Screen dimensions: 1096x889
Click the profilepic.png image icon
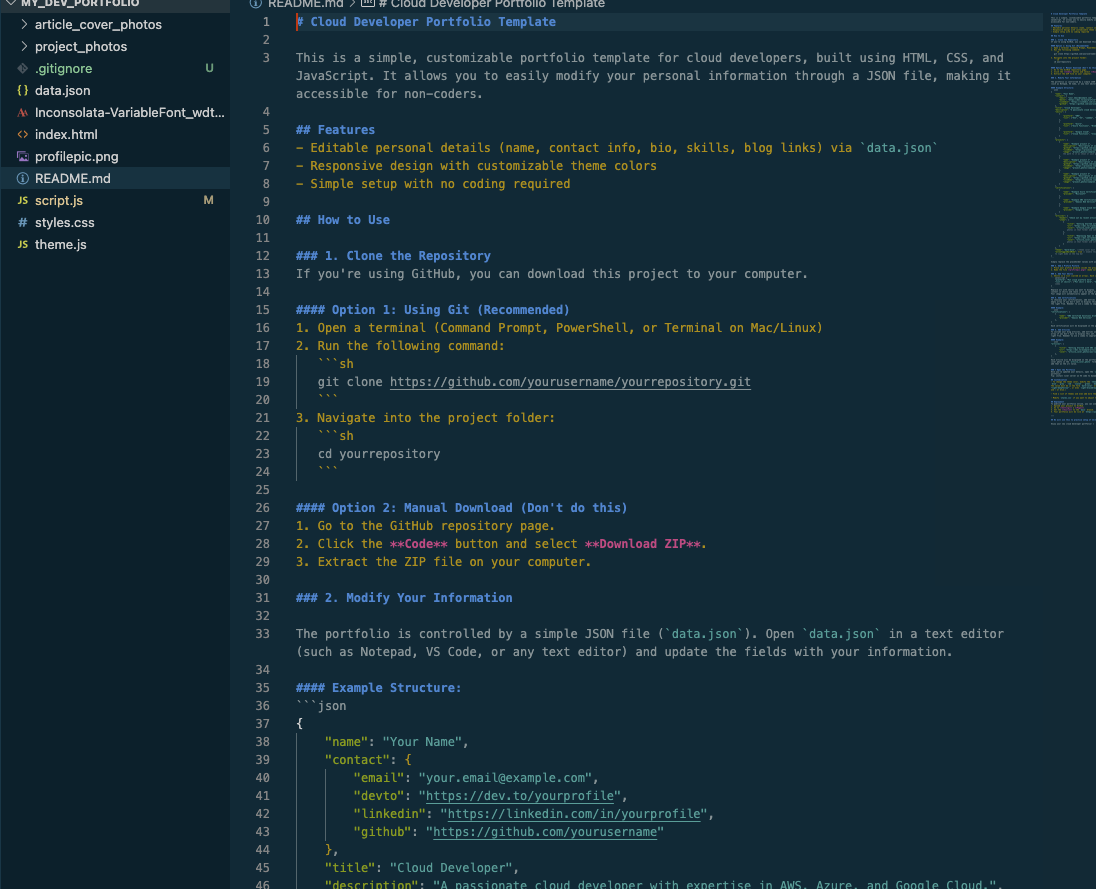coord(23,157)
